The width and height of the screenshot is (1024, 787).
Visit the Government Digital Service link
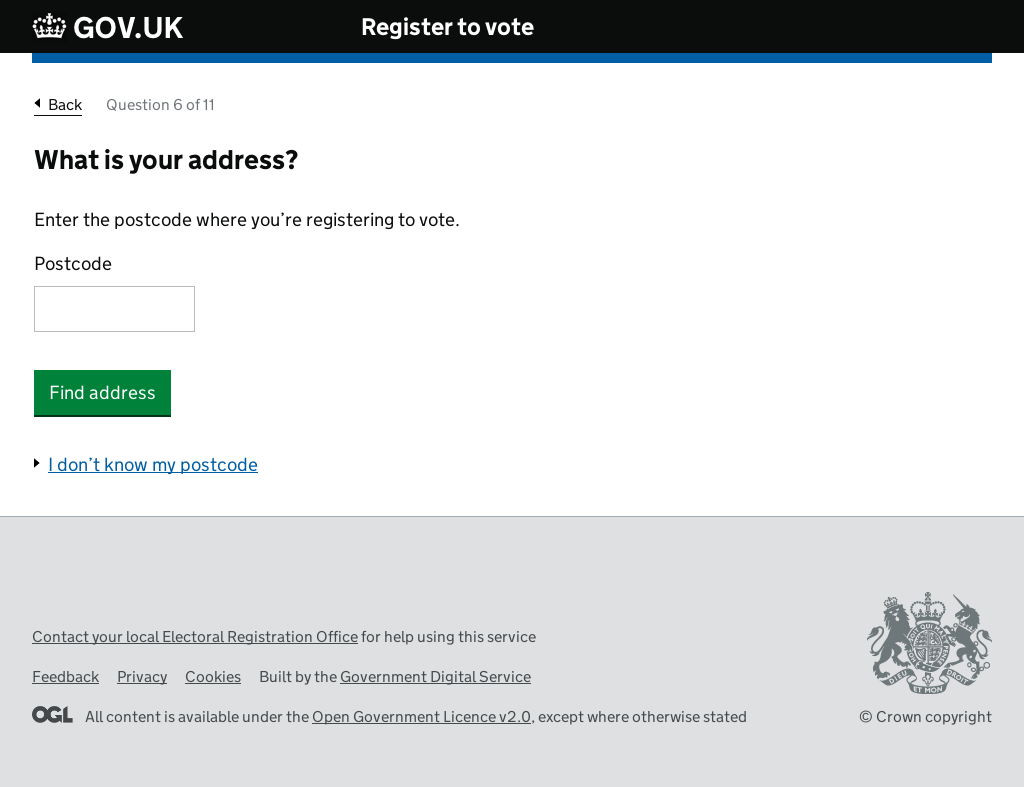pyautogui.click(x=436, y=677)
